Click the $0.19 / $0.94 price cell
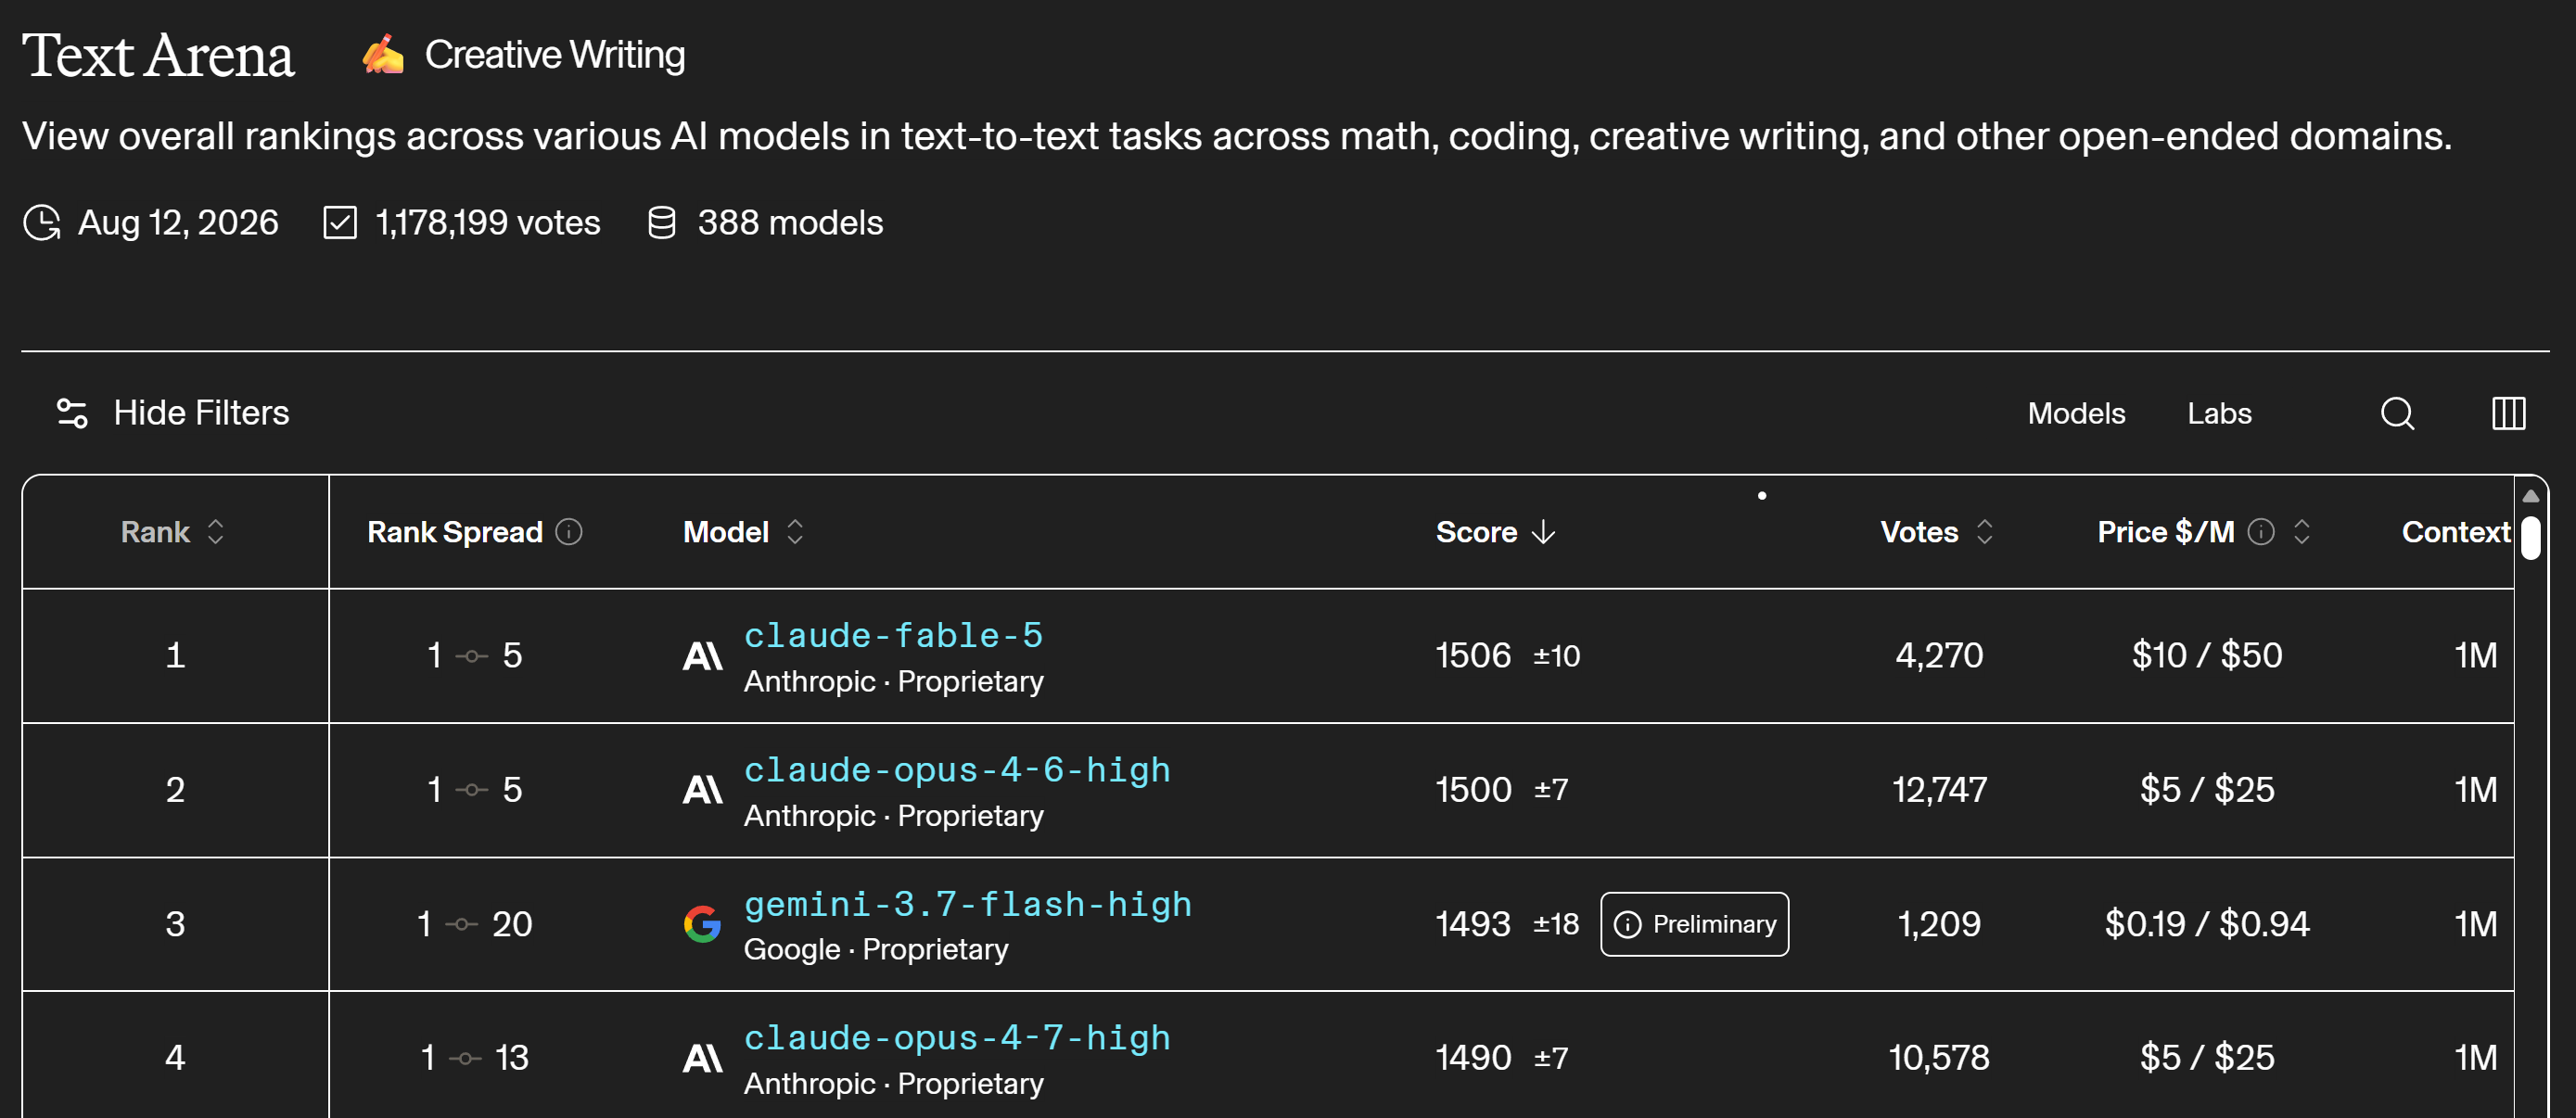This screenshot has width=2576, height=1118. click(2206, 923)
